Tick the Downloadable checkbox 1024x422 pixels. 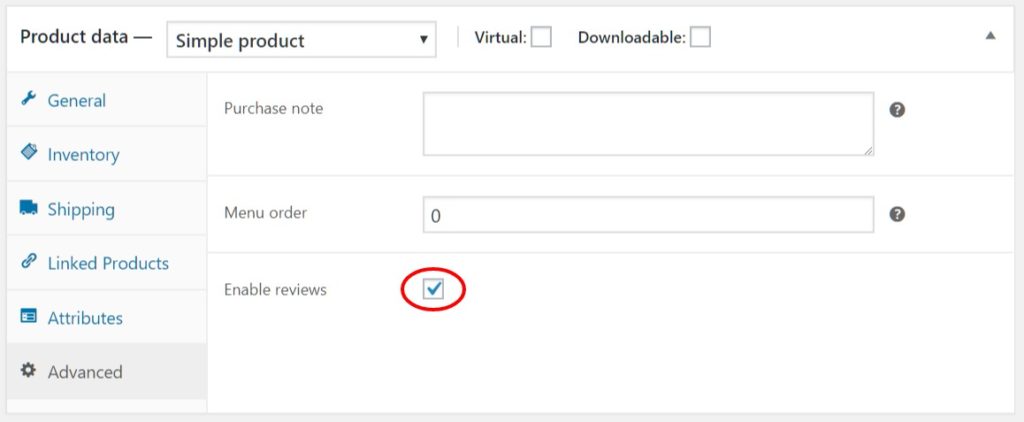tap(700, 37)
